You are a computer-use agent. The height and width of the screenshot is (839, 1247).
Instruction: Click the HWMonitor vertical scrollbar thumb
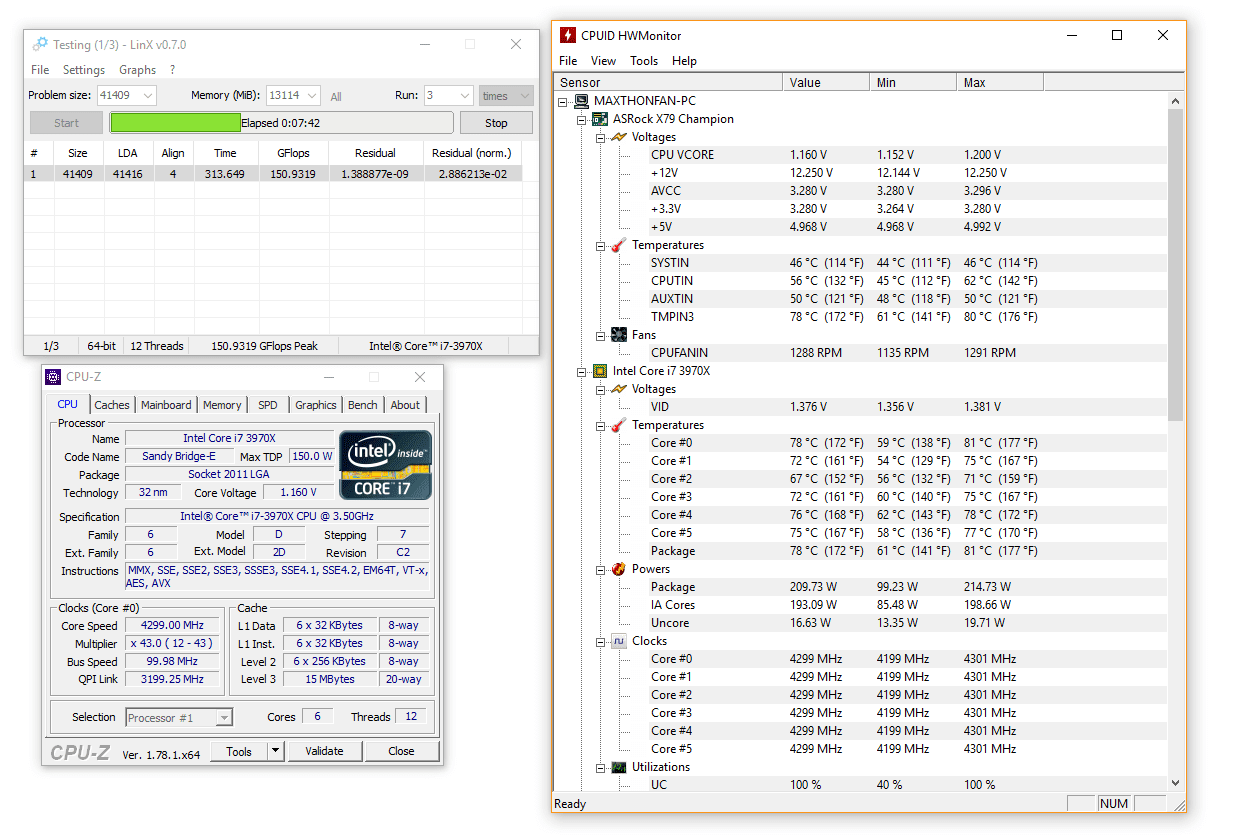[x=1175, y=264]
